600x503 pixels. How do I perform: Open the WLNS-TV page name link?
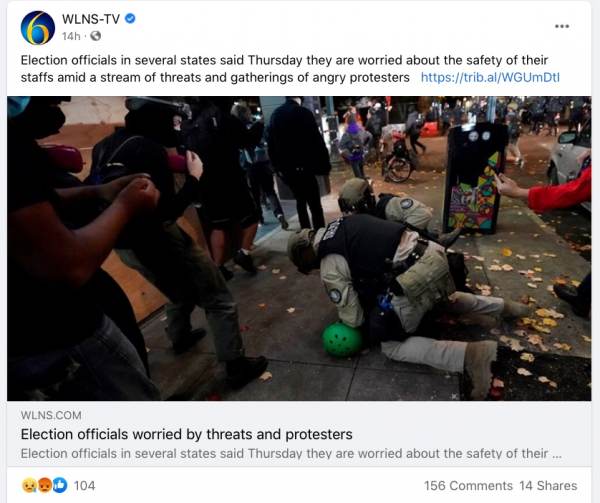[91, 19]
